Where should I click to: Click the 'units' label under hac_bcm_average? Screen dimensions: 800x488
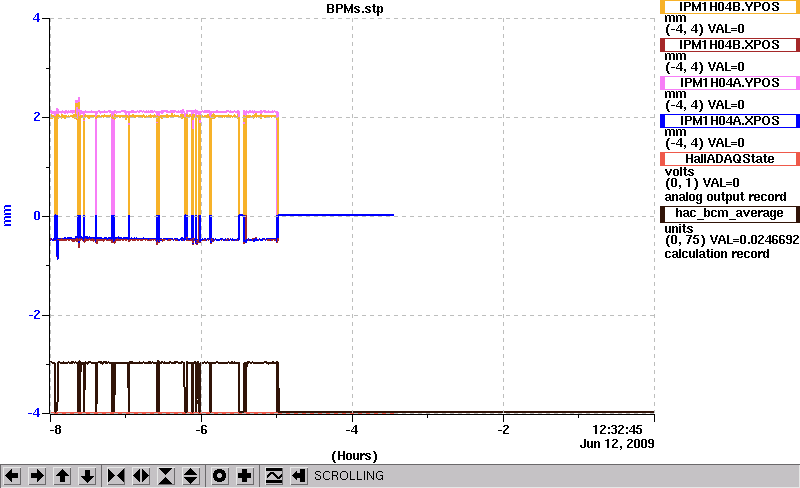pyautogui.click(x=679, y=229)
